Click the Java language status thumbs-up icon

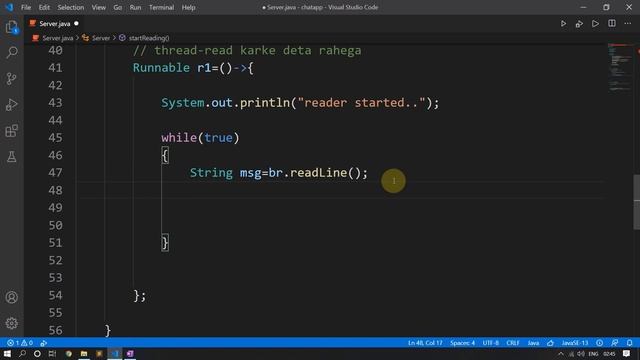(x=550, y=343)
